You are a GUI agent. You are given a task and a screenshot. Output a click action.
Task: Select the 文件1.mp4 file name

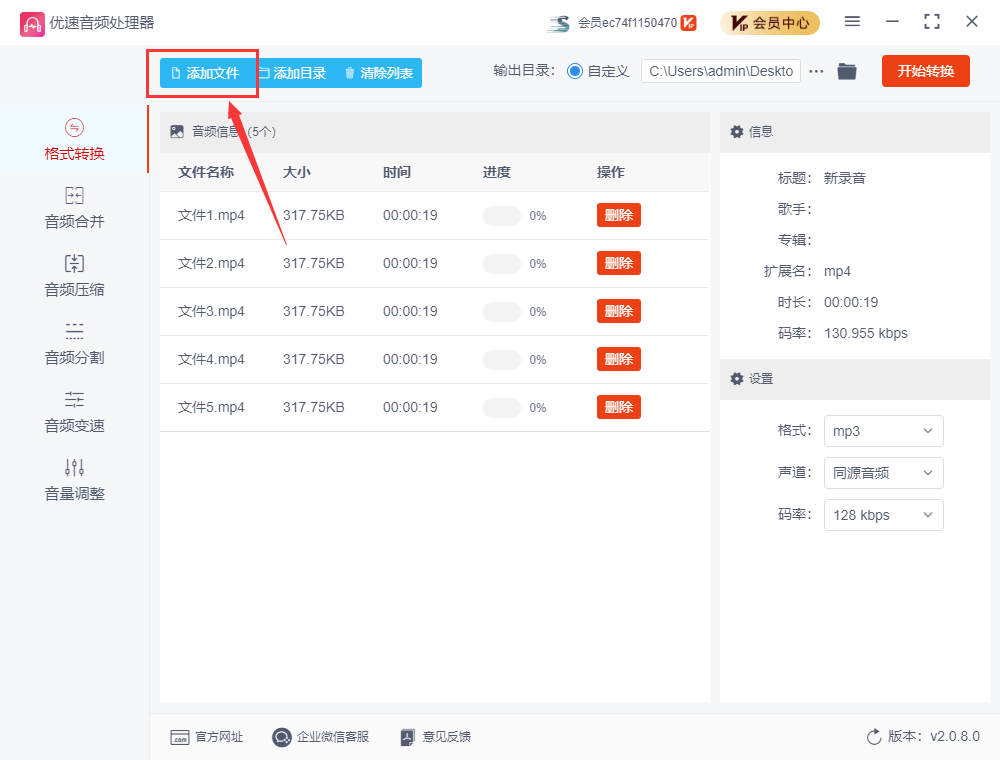[210, 216]
